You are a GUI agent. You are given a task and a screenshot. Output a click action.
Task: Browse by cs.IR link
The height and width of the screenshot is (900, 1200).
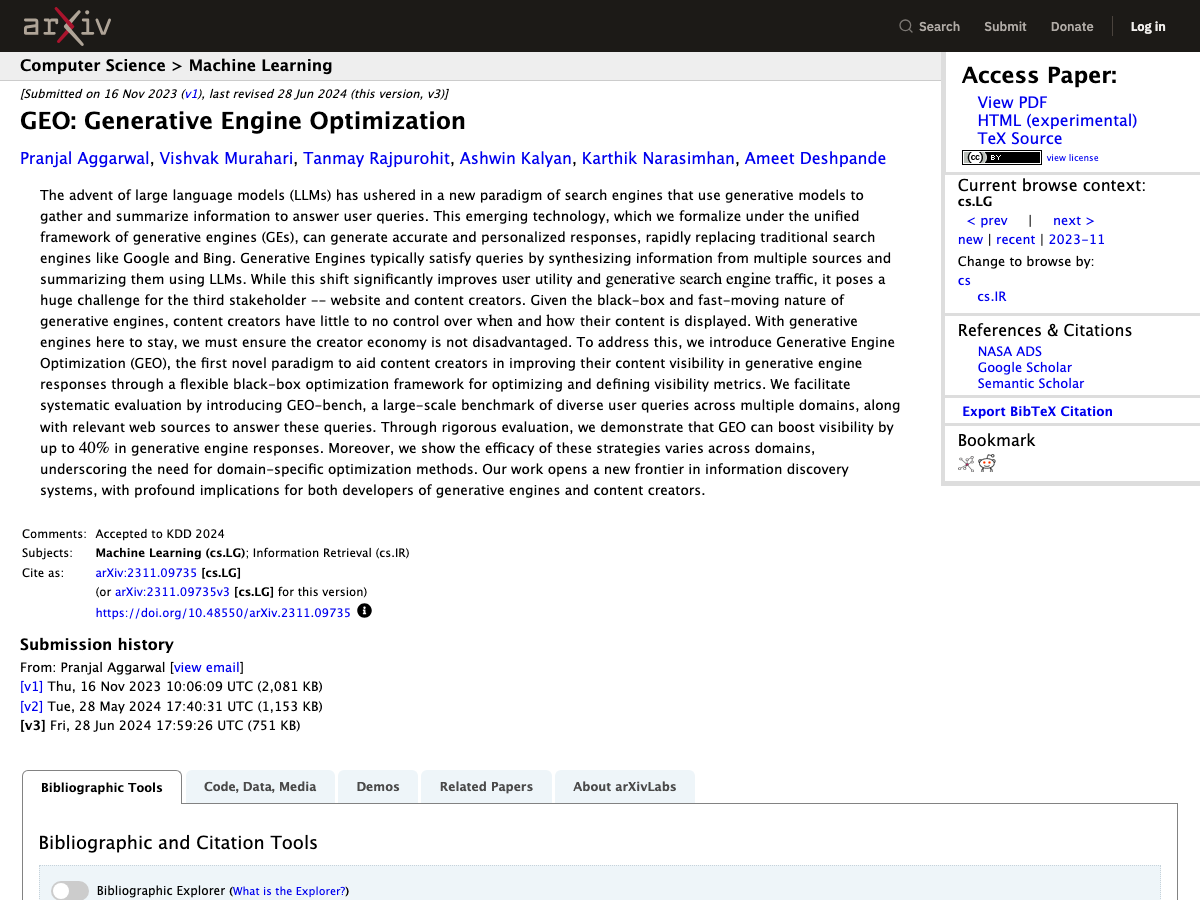tap(992, 296)
